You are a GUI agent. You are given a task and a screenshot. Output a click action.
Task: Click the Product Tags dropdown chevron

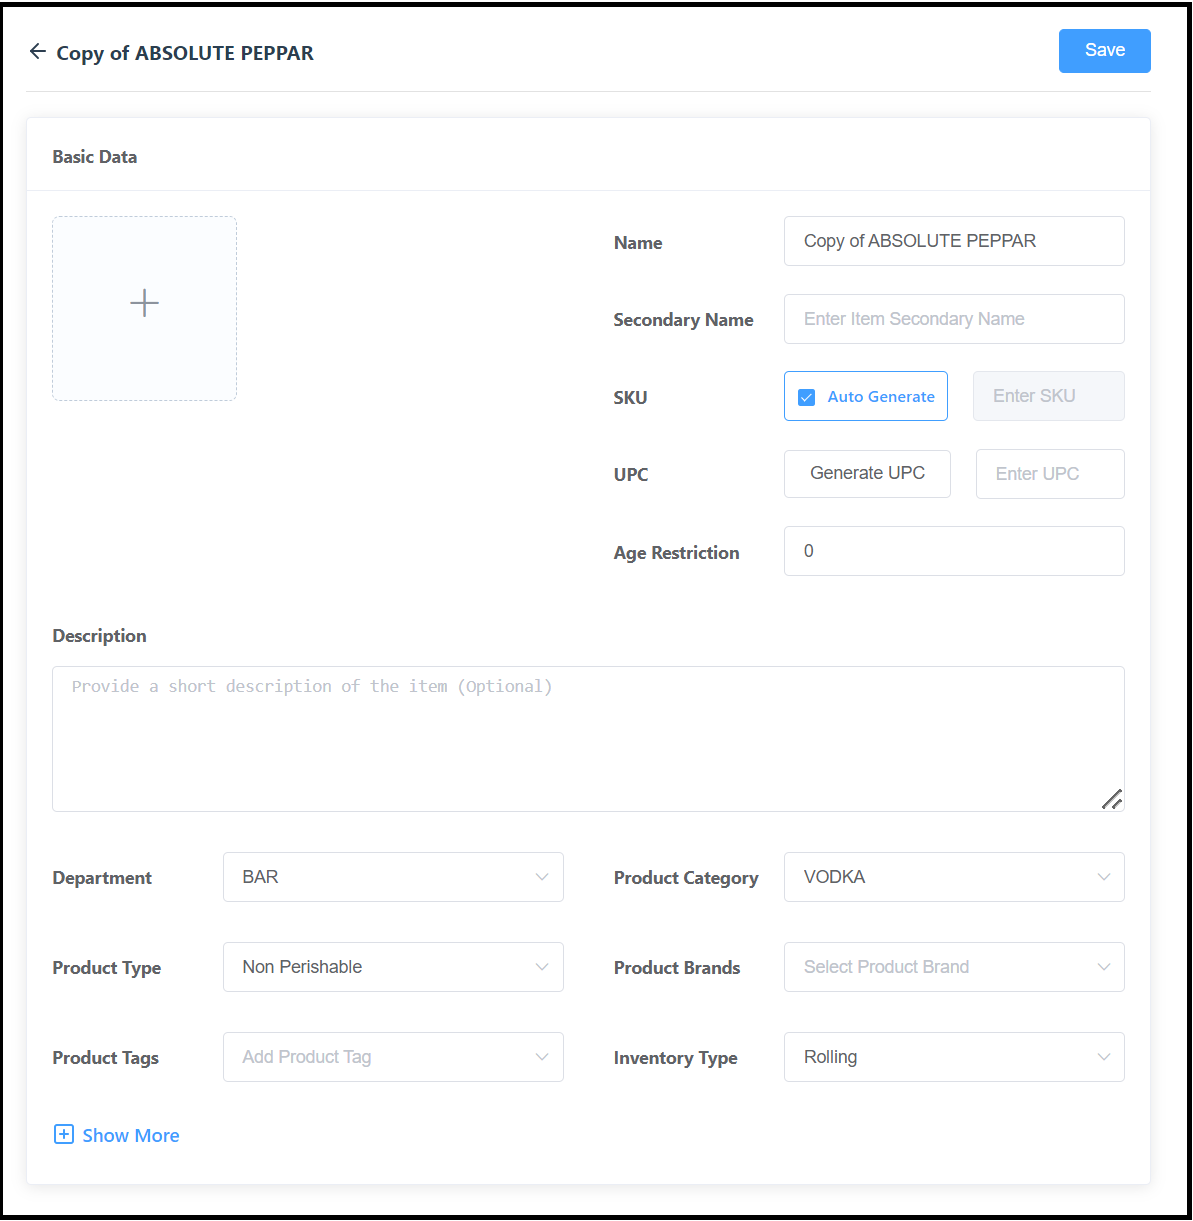click(x=541, y=1057)
